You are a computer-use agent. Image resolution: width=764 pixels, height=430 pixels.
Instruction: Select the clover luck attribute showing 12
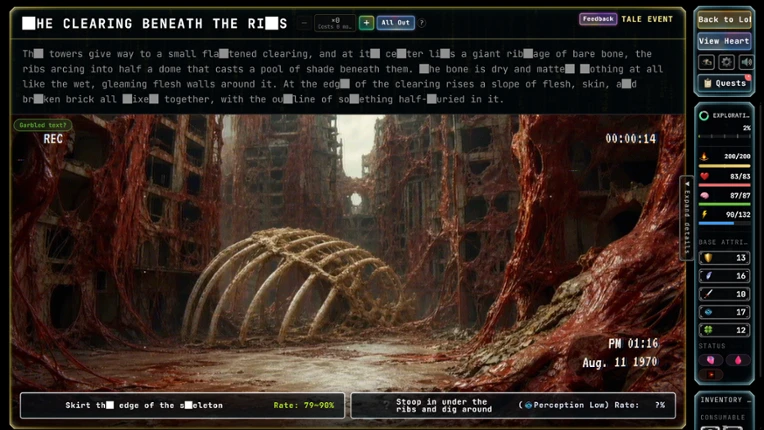724,330
